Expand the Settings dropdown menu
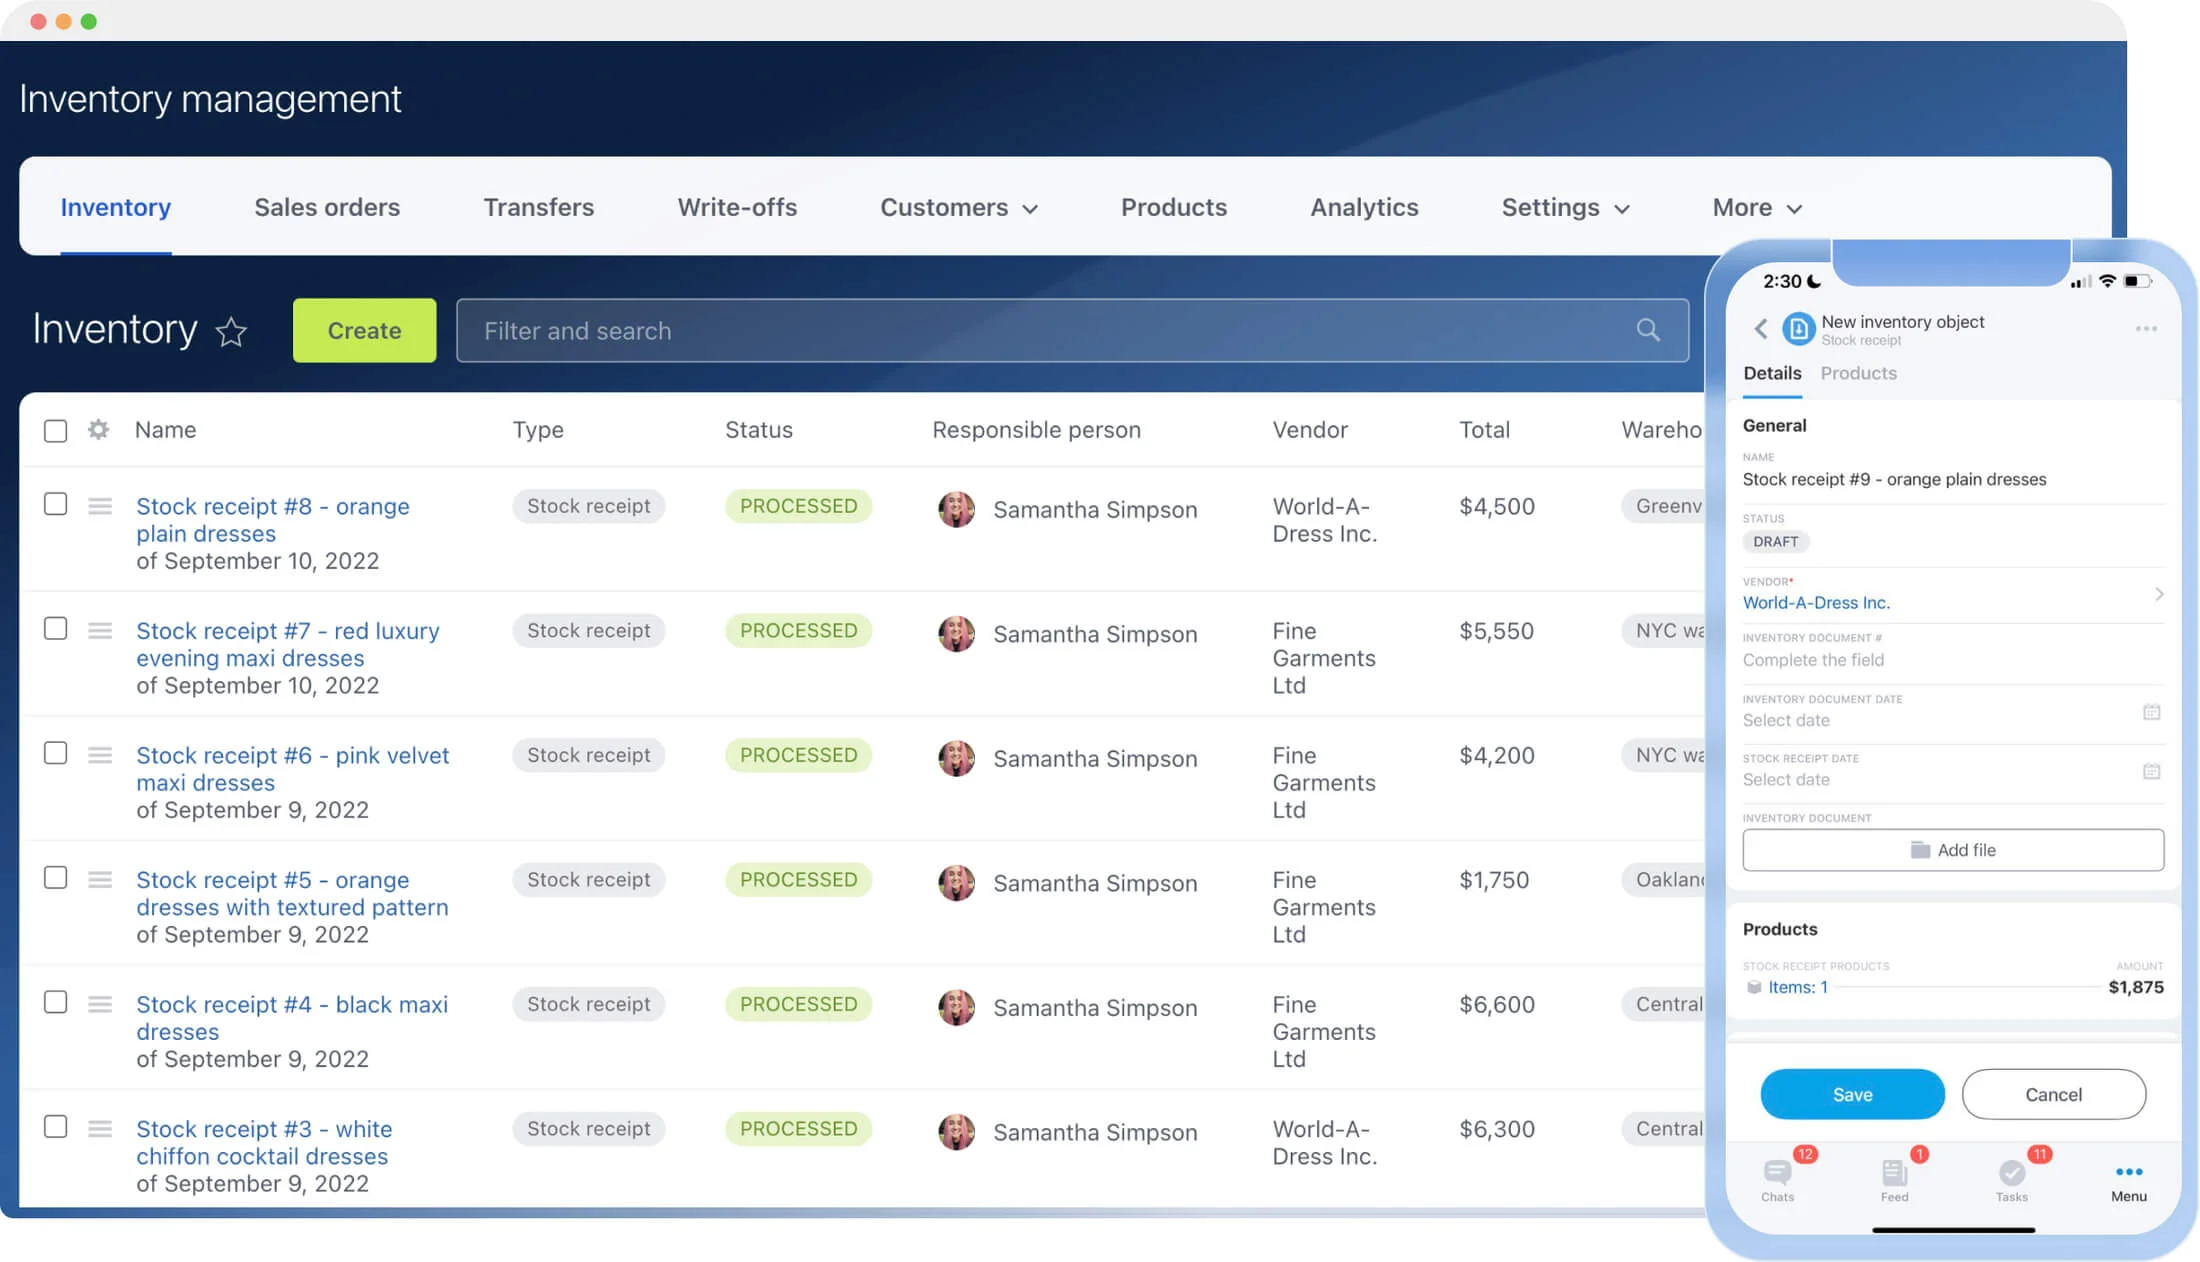Screen dimensions: 2200x1262 1565,207
